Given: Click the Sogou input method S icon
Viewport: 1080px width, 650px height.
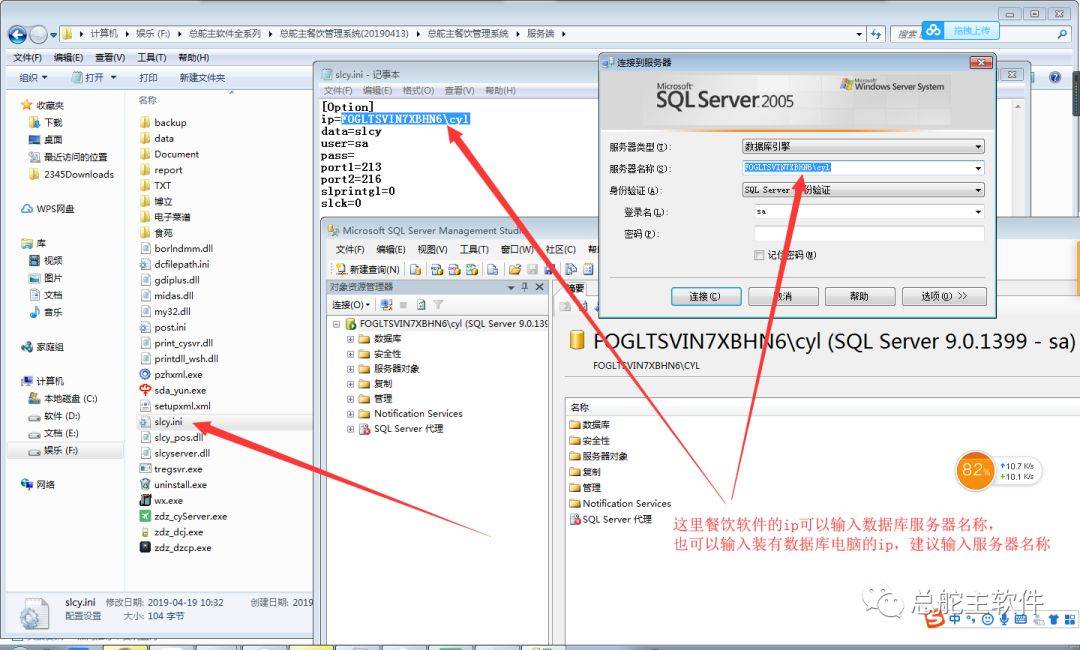Looking at the screenshot, I should click(934, 620).
